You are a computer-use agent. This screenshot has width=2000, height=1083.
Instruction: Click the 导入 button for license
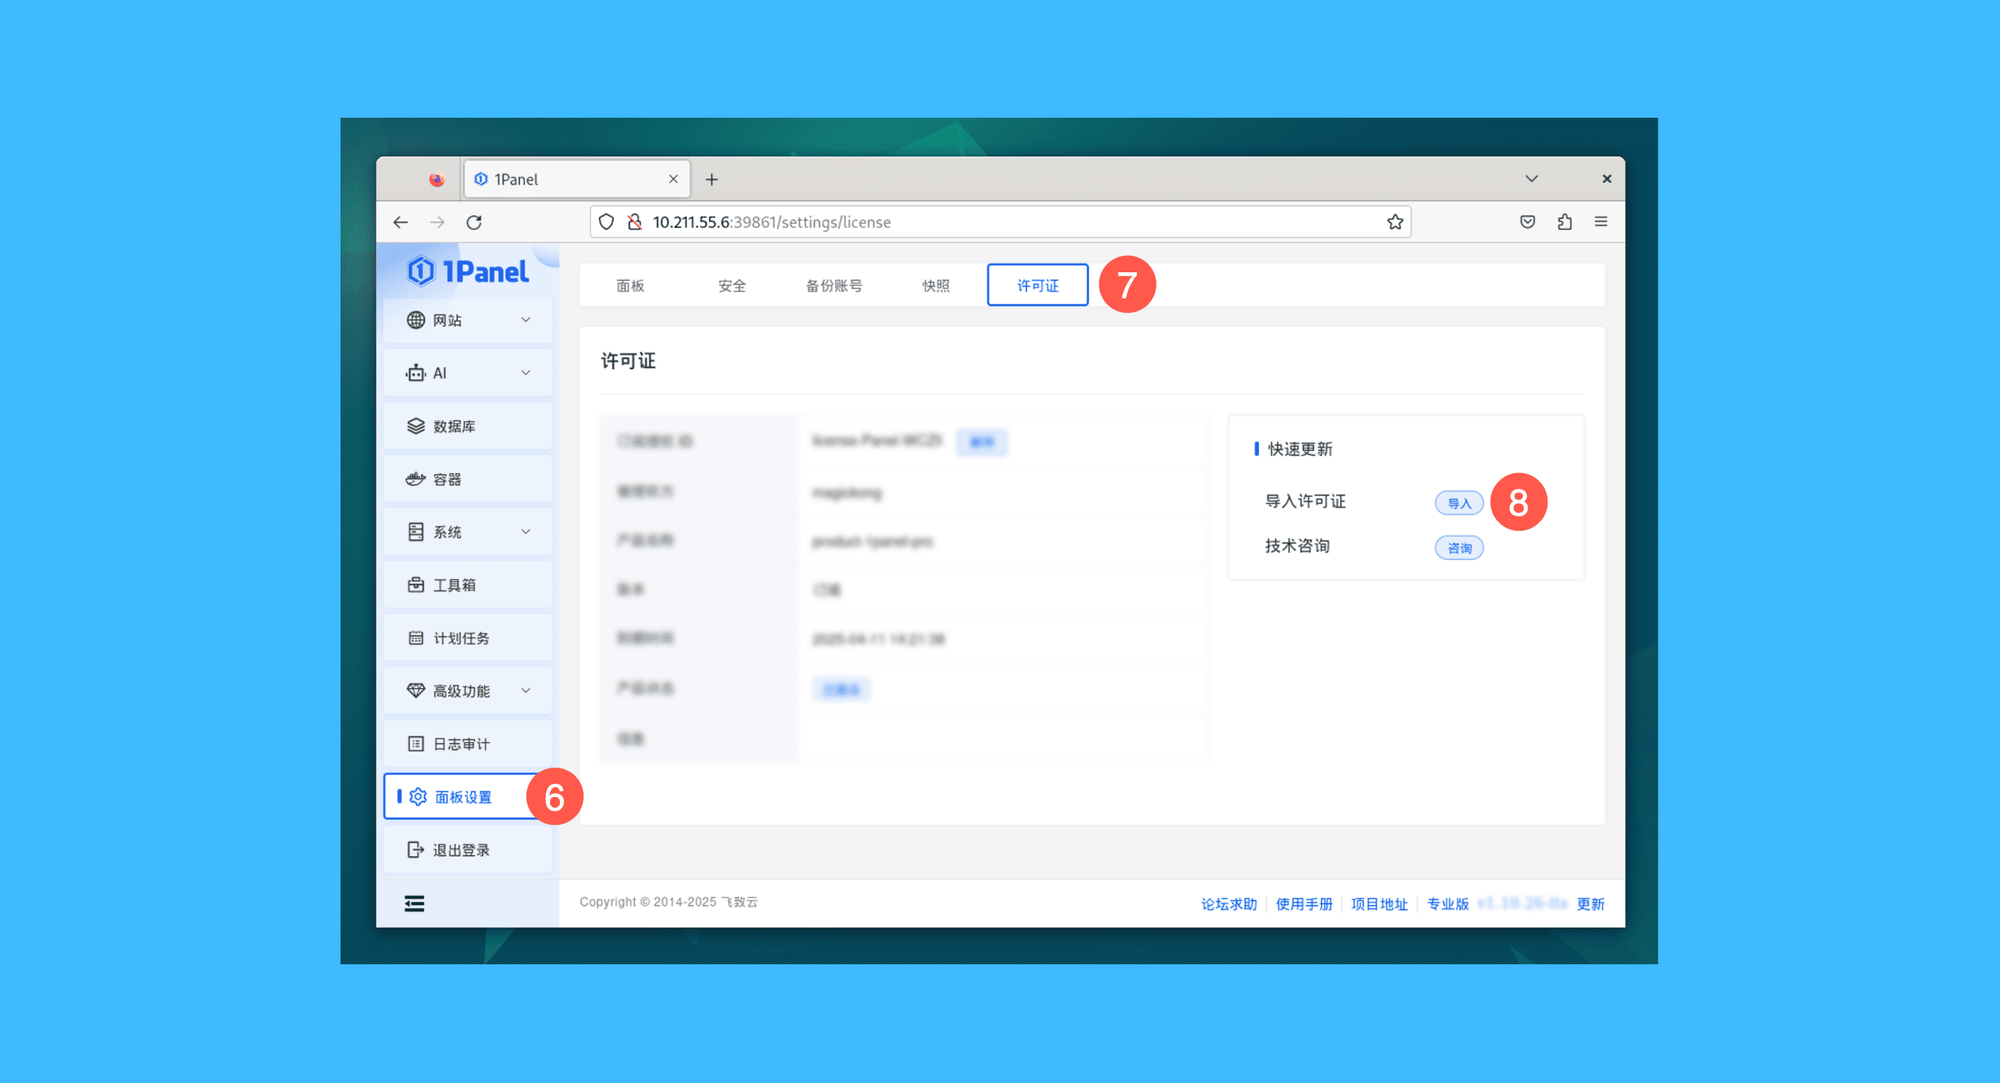tap(1459, 503)
